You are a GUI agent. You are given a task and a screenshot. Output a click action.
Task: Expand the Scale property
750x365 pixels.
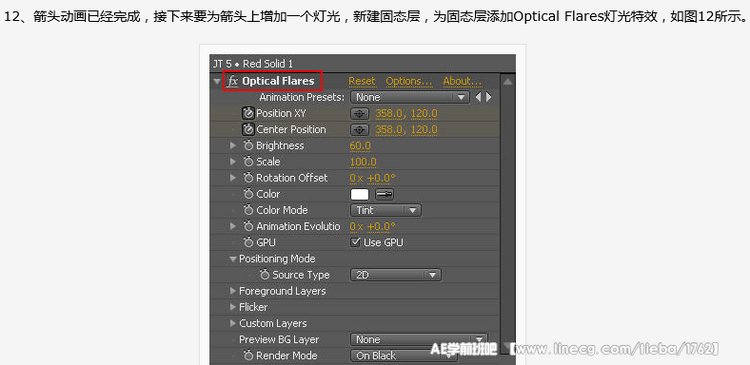tap(233, 162)
